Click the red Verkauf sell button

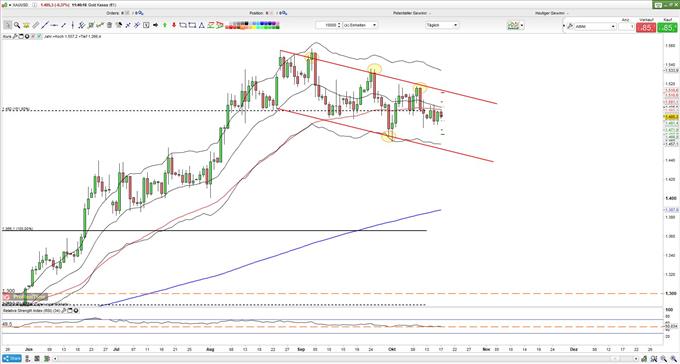point(647,27)
